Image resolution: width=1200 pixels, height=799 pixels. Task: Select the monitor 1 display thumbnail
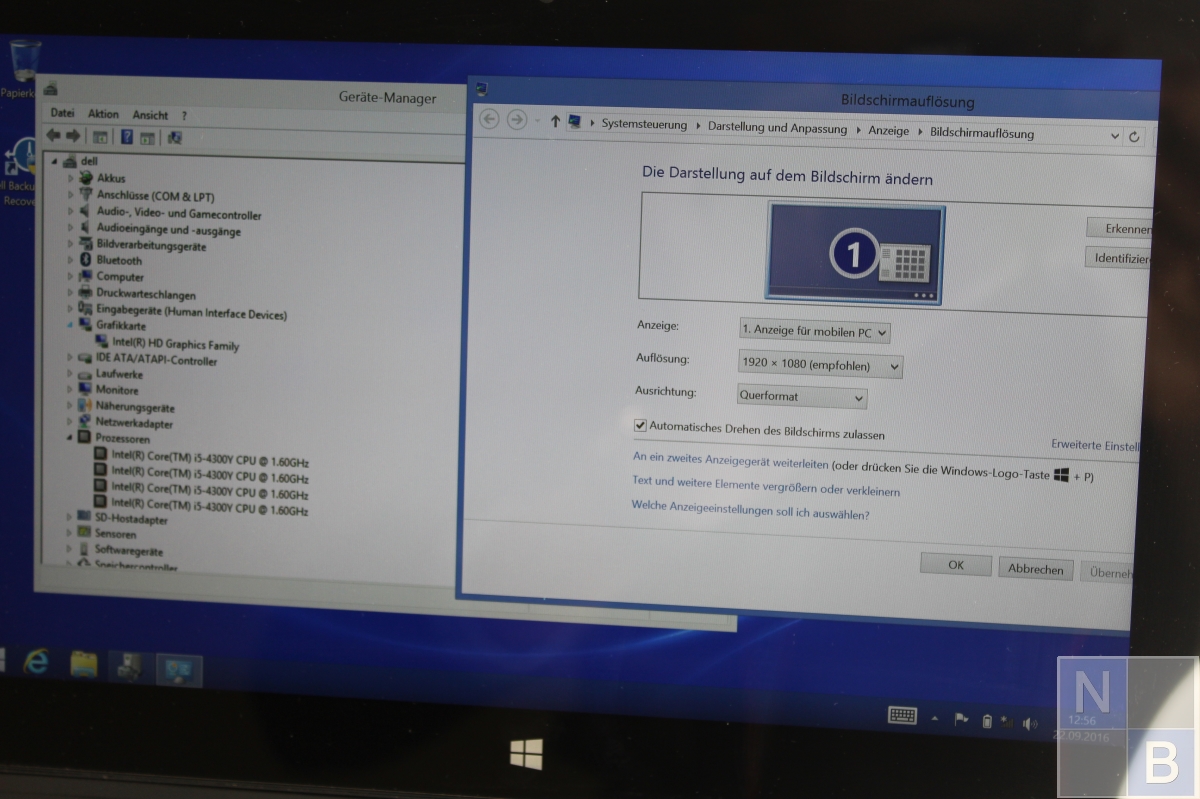point(855,252)
